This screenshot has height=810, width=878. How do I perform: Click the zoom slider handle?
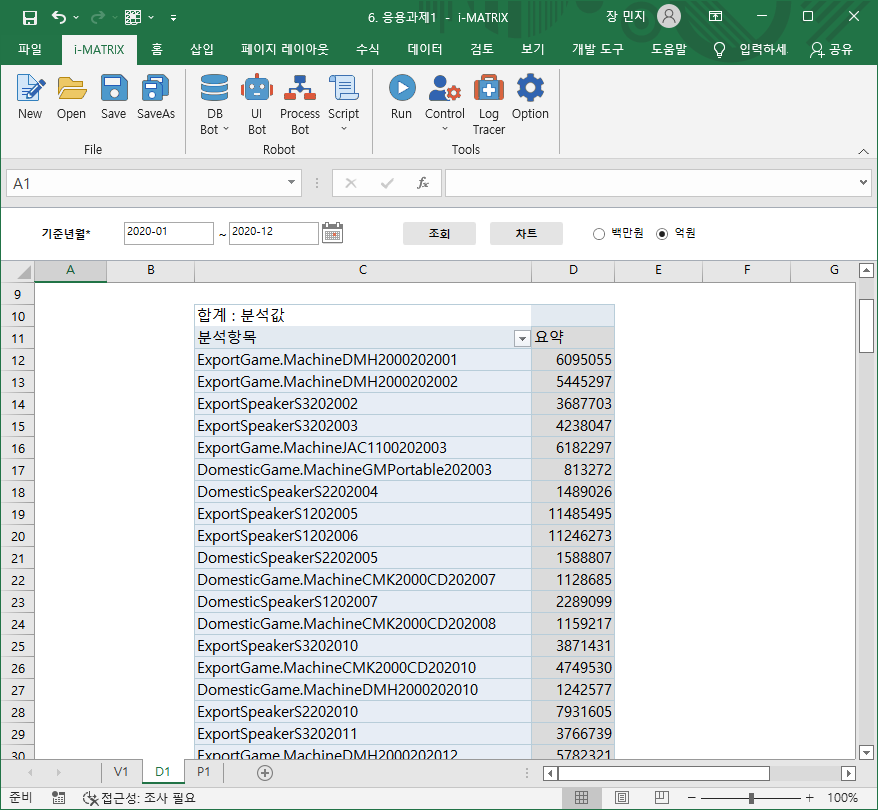pos(751,798)
